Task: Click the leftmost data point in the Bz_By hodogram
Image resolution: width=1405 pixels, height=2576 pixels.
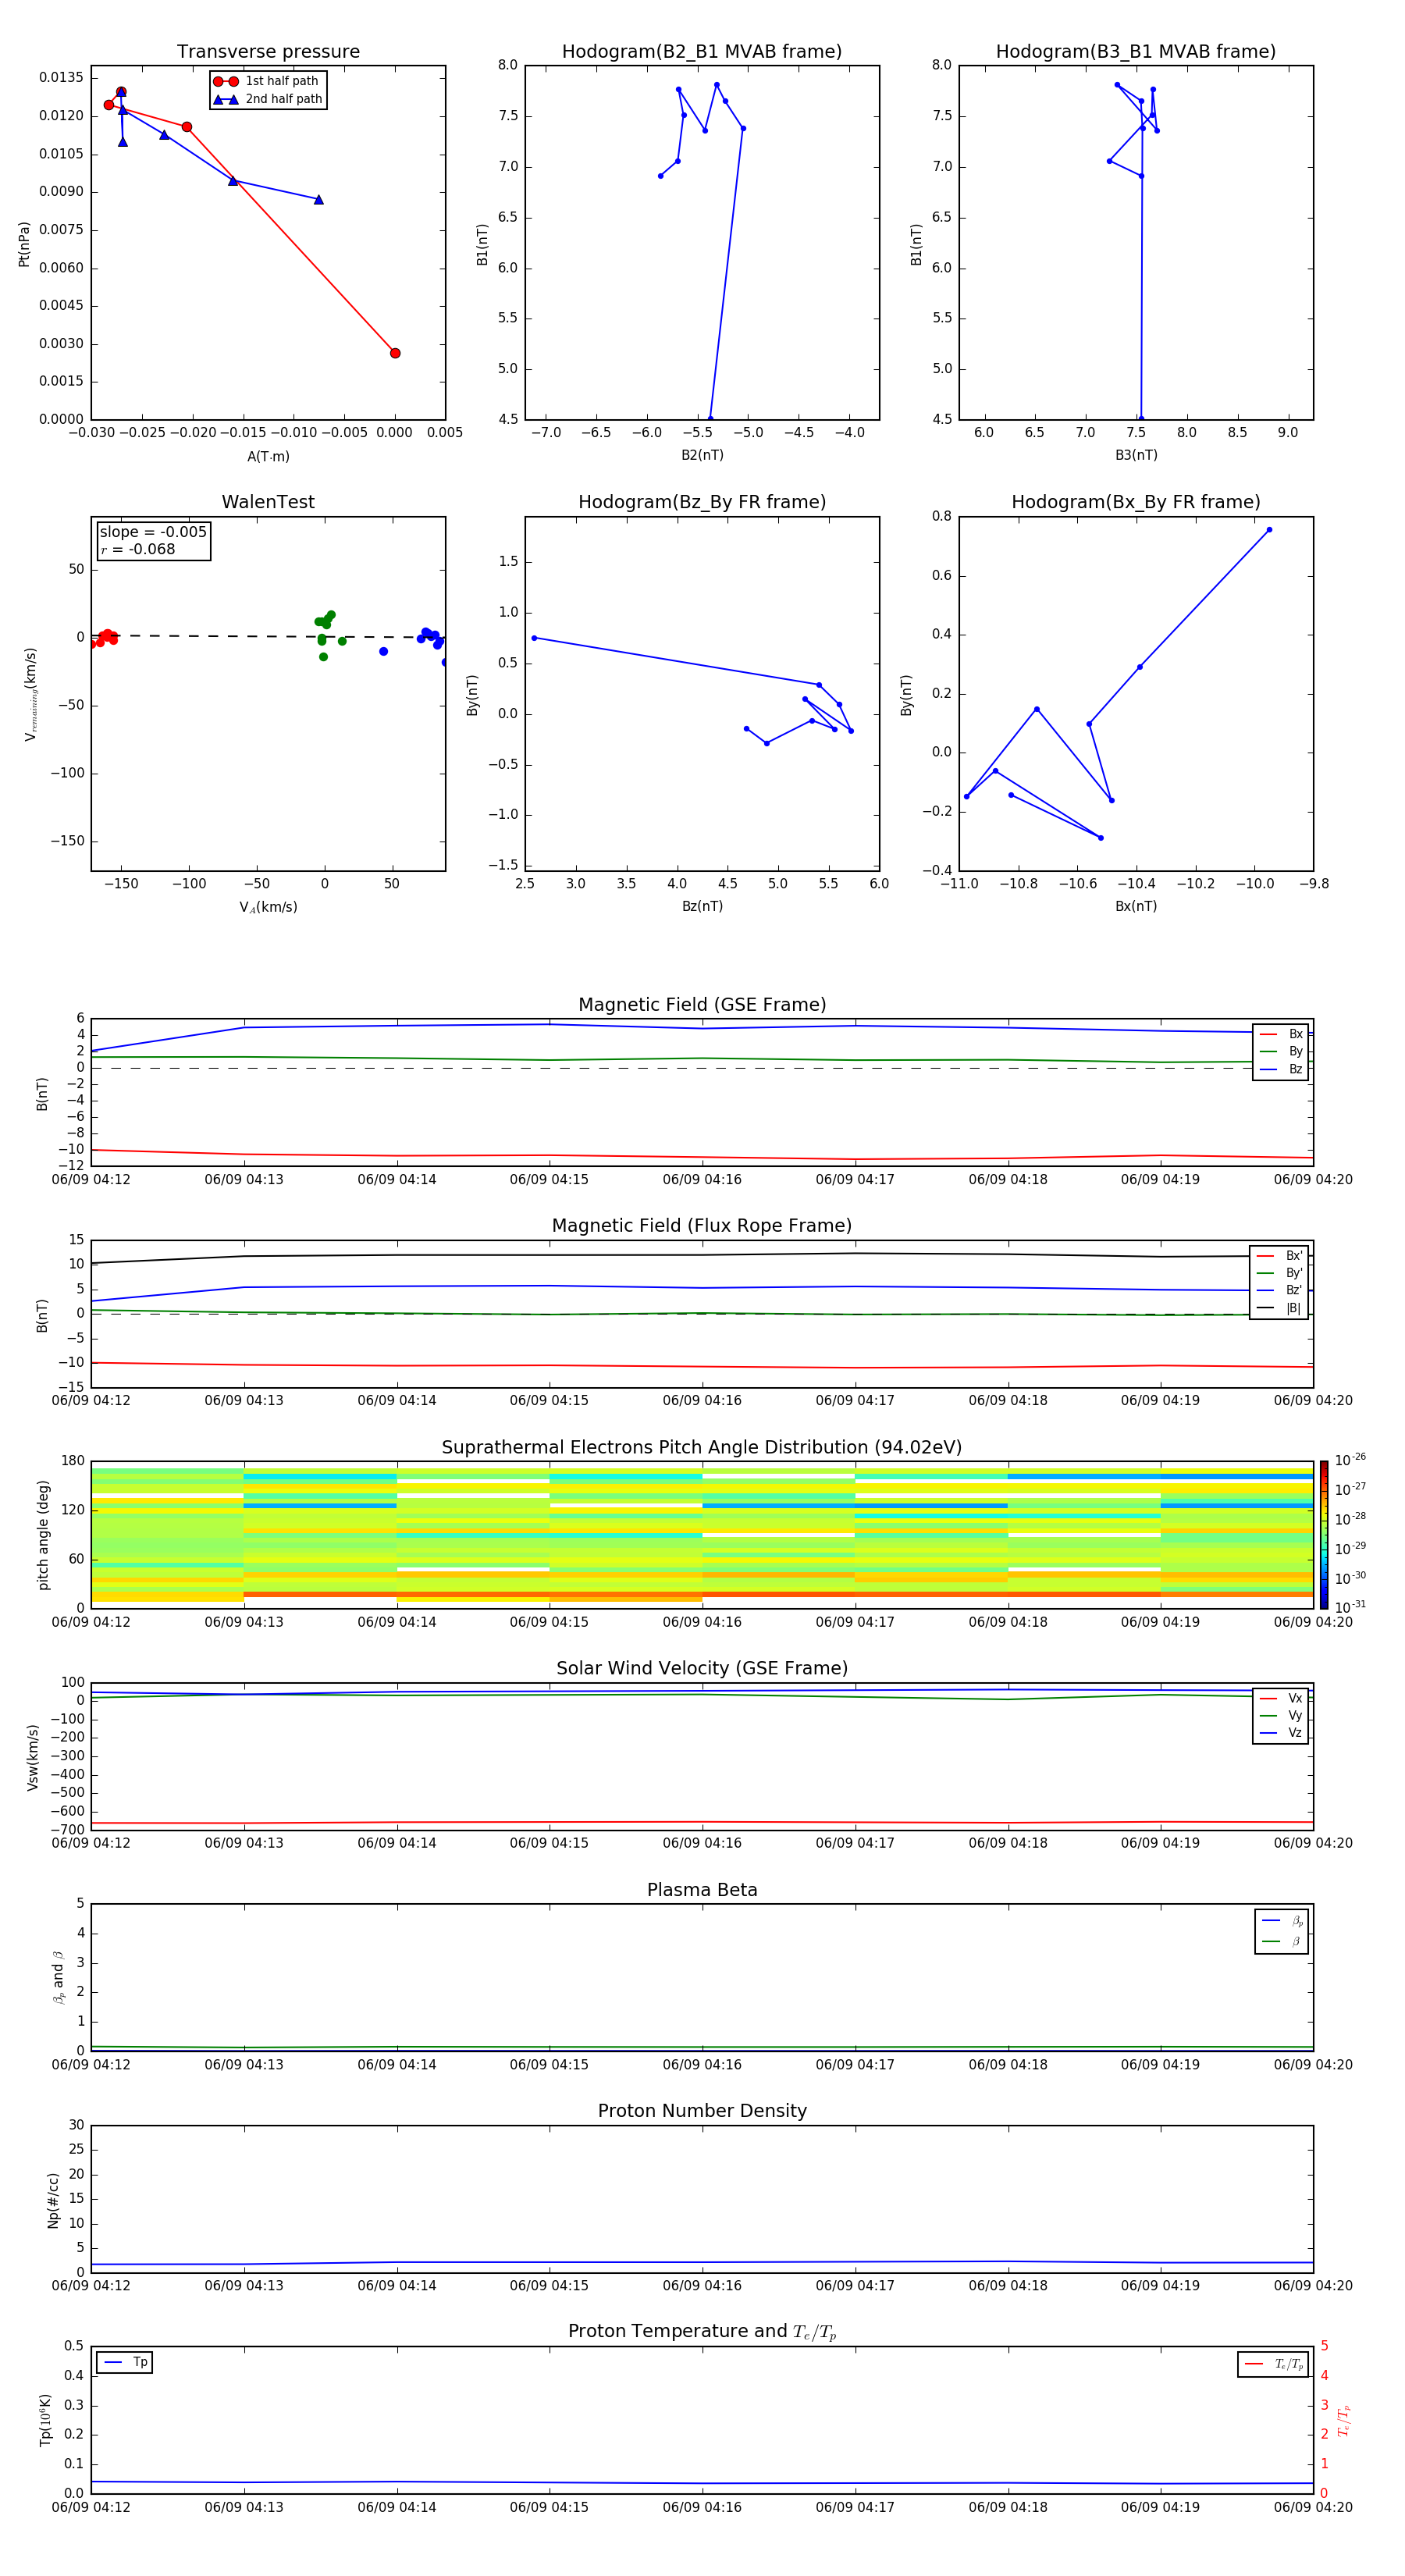Action: click(x=534, y=638)
